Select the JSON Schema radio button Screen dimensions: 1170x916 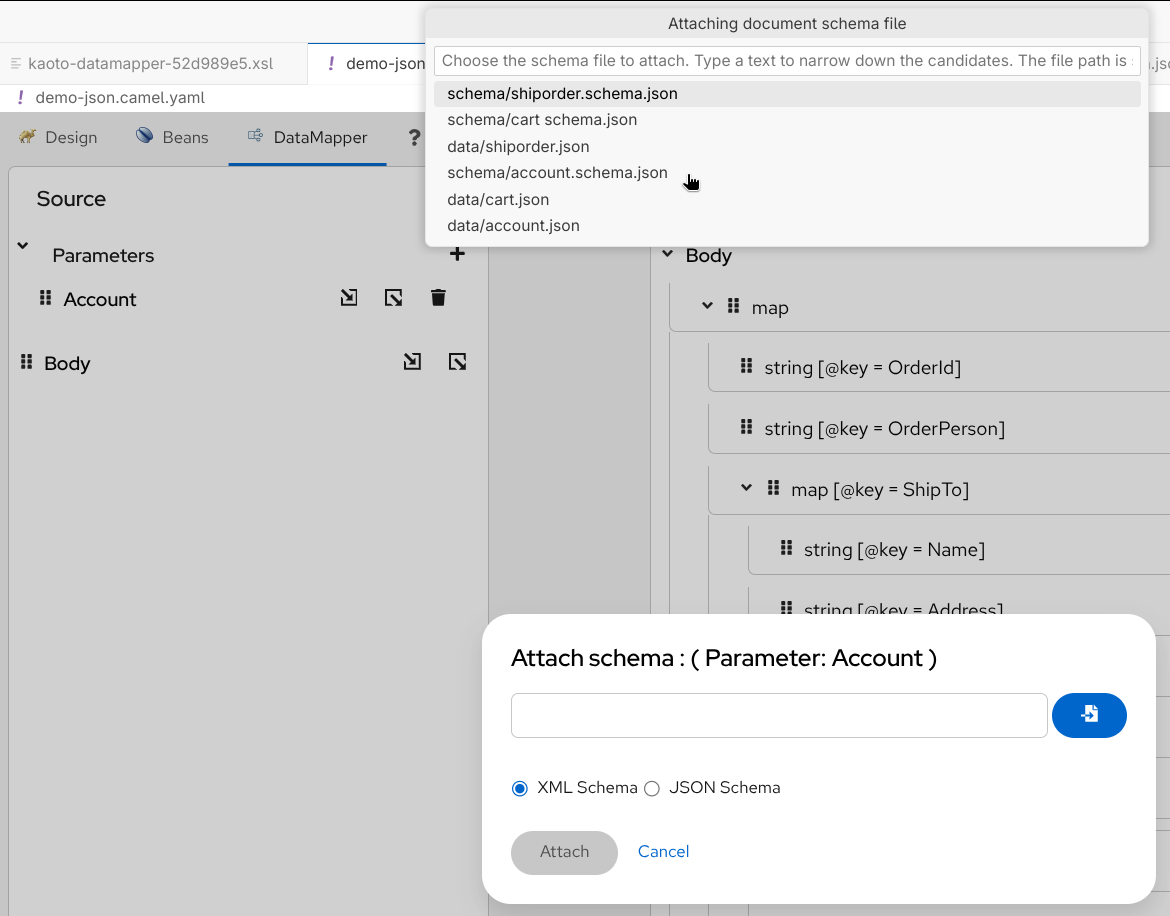tap(652, 788)
